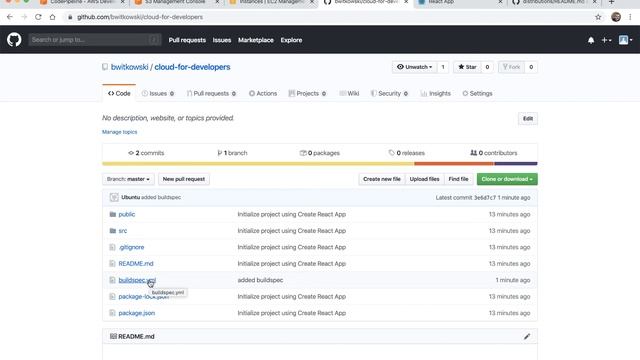
Task: Open the buildspec.yml file
Action: [x=137, y=280]
